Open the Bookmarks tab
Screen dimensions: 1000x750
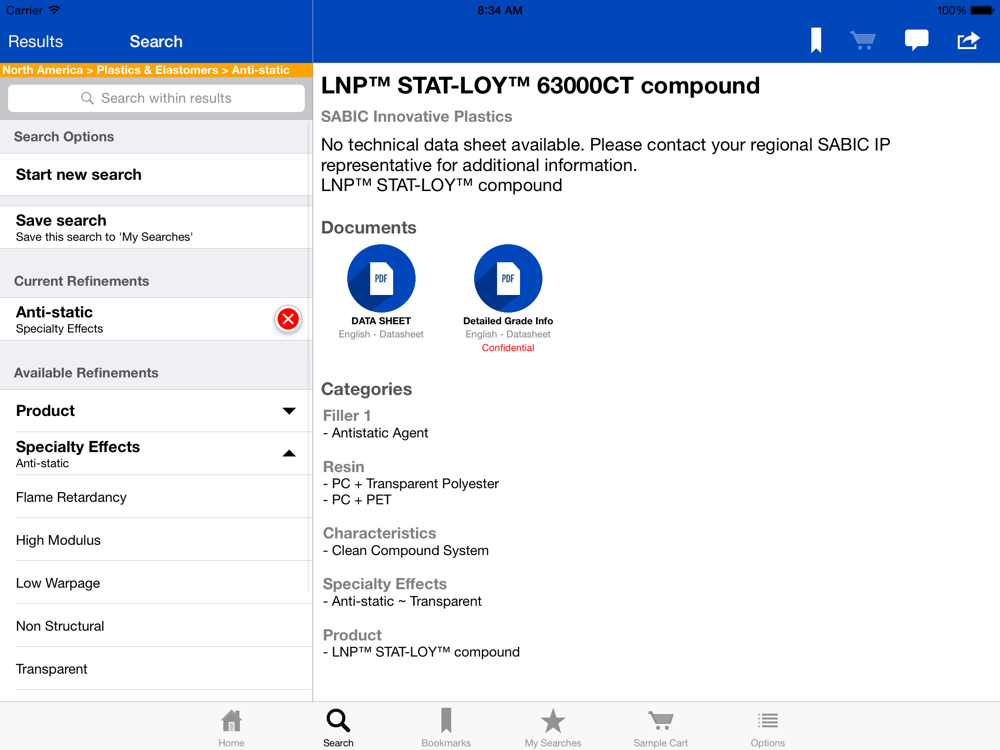[x=446, y=727]
